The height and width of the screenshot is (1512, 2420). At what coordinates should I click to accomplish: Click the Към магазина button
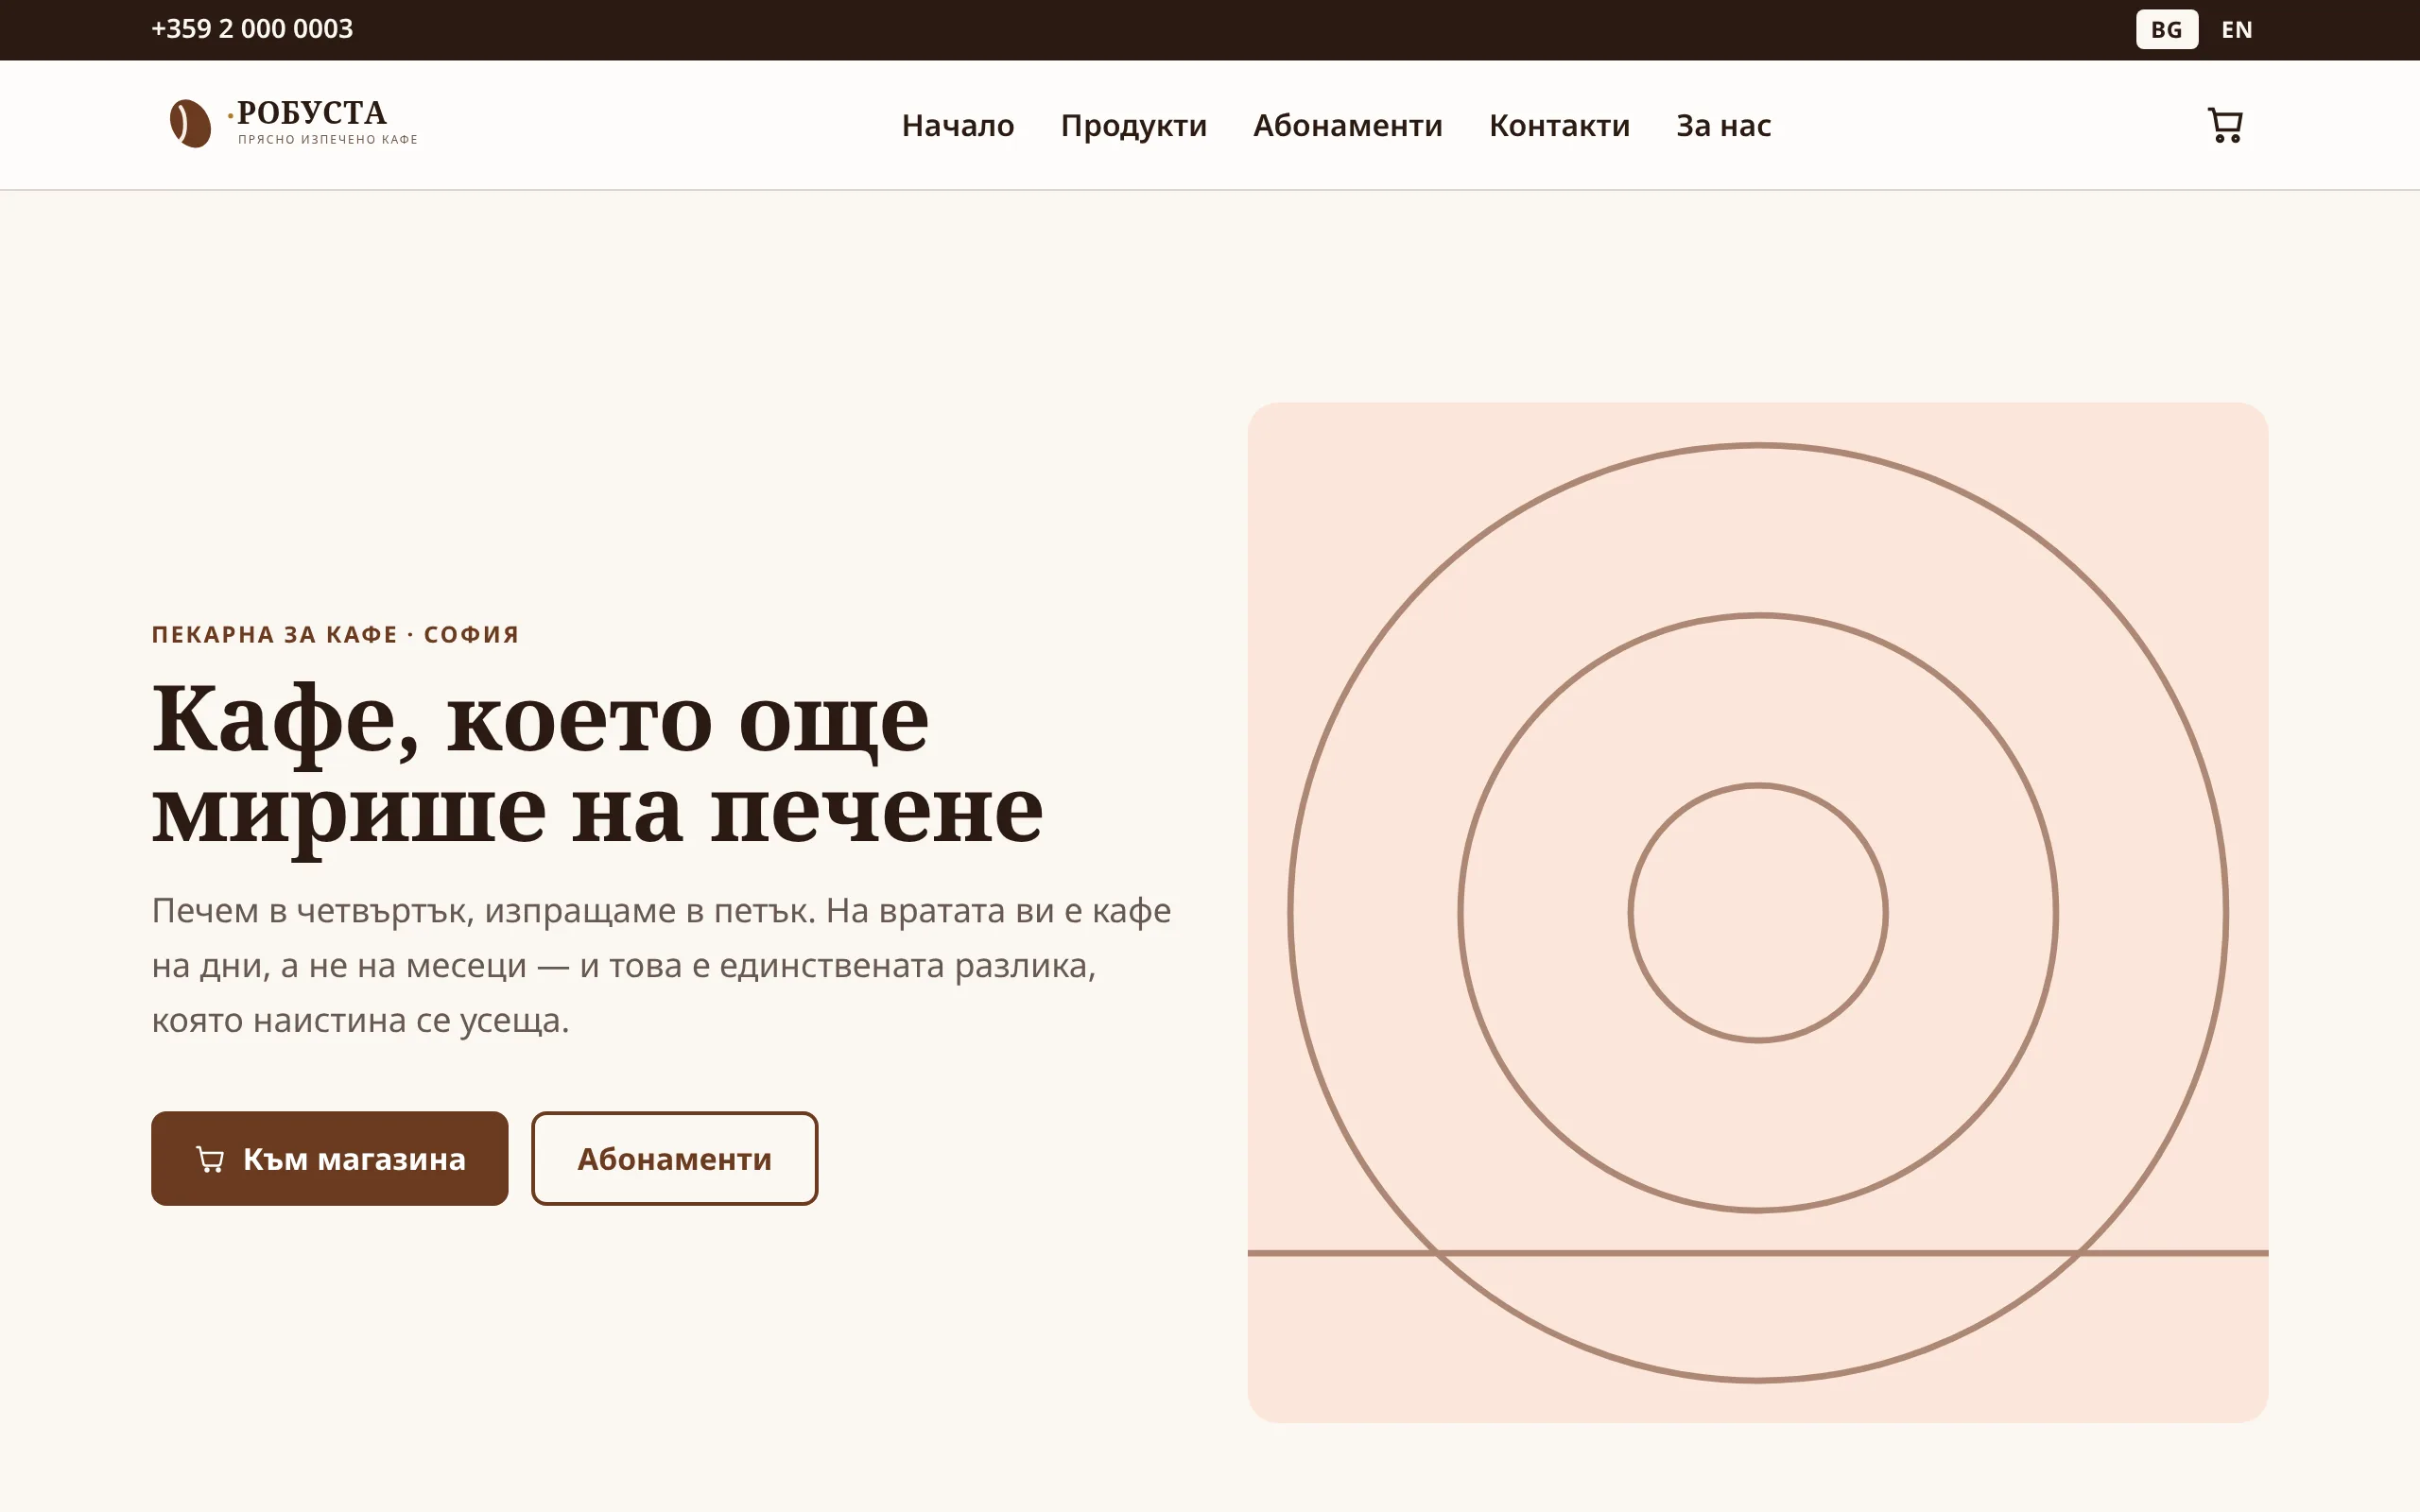click(x=330, y=1158)
